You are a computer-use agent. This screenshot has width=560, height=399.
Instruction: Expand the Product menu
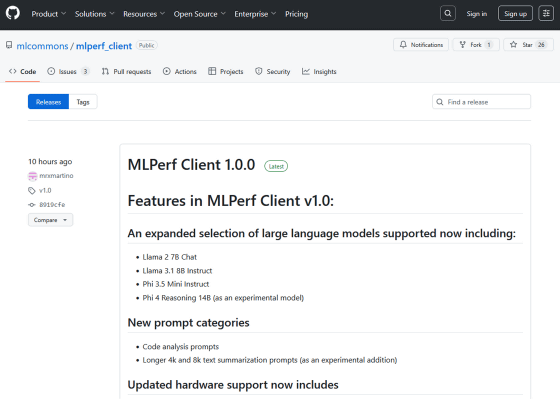tap(49, 14)
